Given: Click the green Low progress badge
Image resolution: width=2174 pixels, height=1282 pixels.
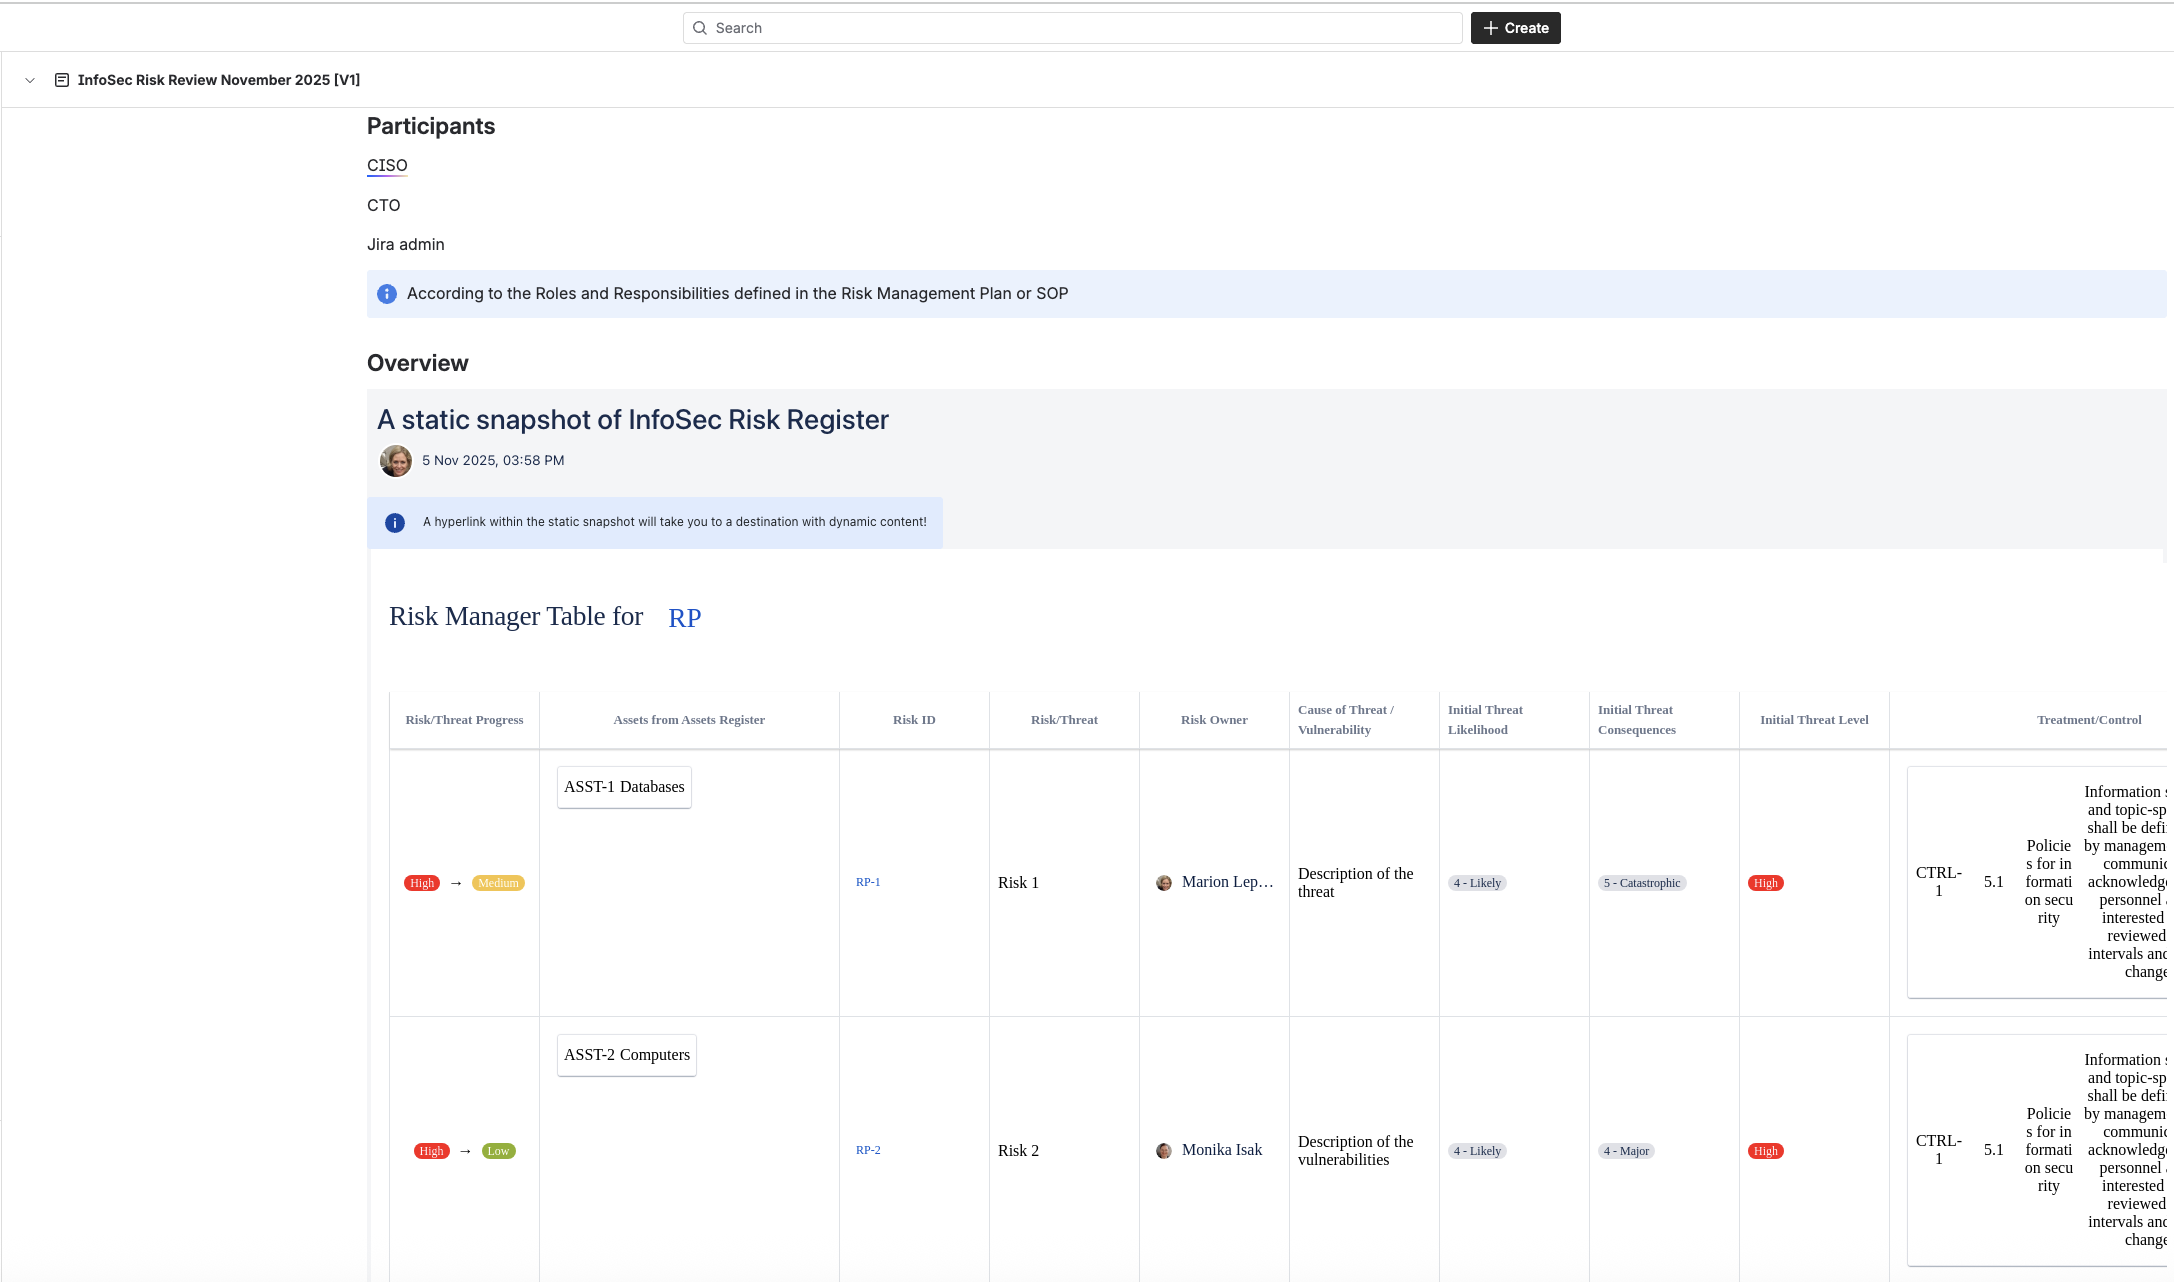Looking at the screenshot, I should click(498, 1151).
